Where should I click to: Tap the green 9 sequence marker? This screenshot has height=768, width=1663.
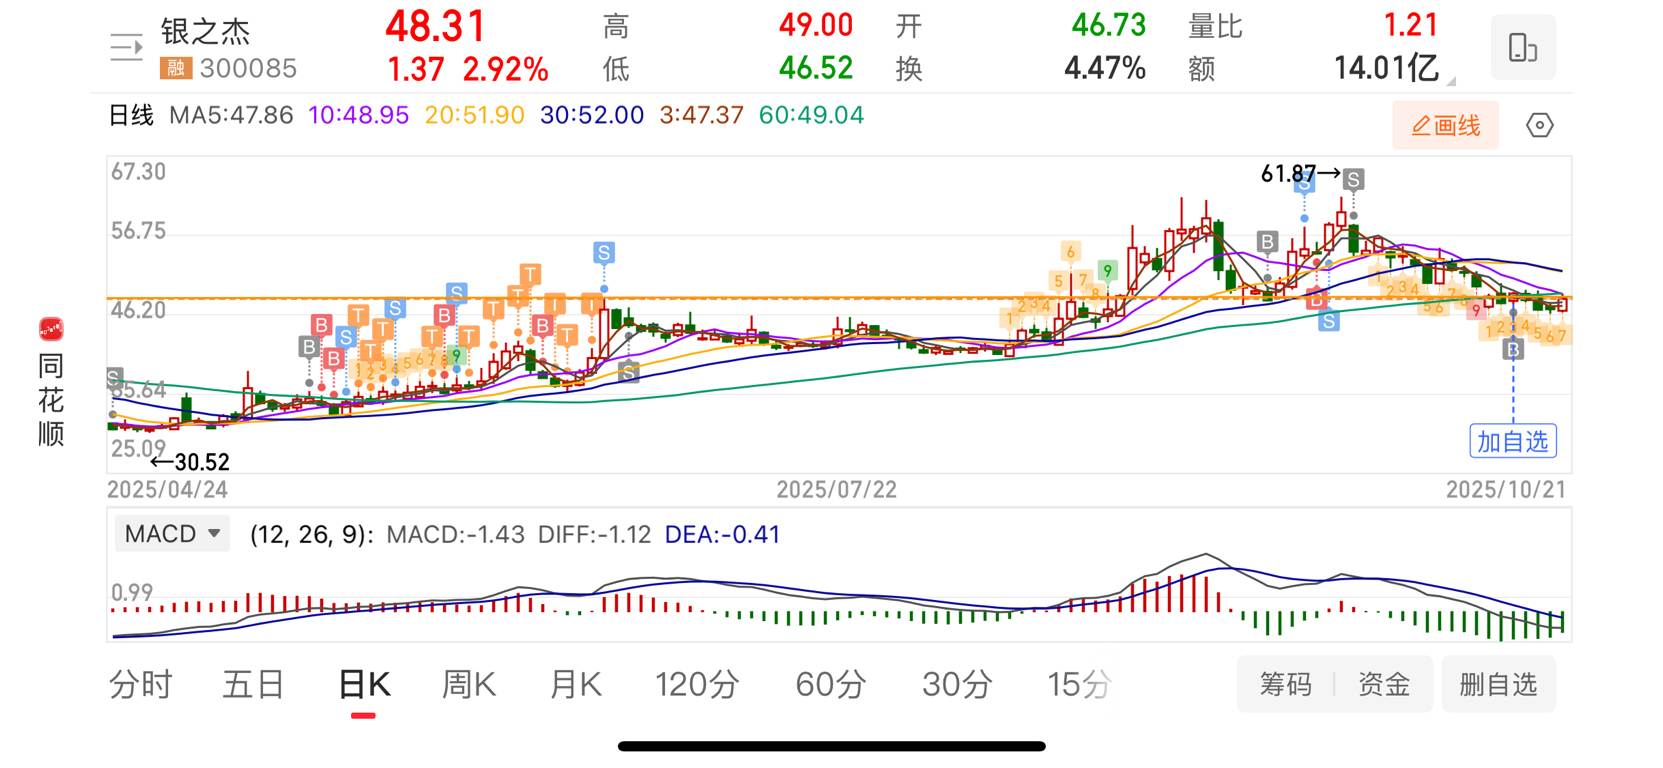coord(1107,270)
